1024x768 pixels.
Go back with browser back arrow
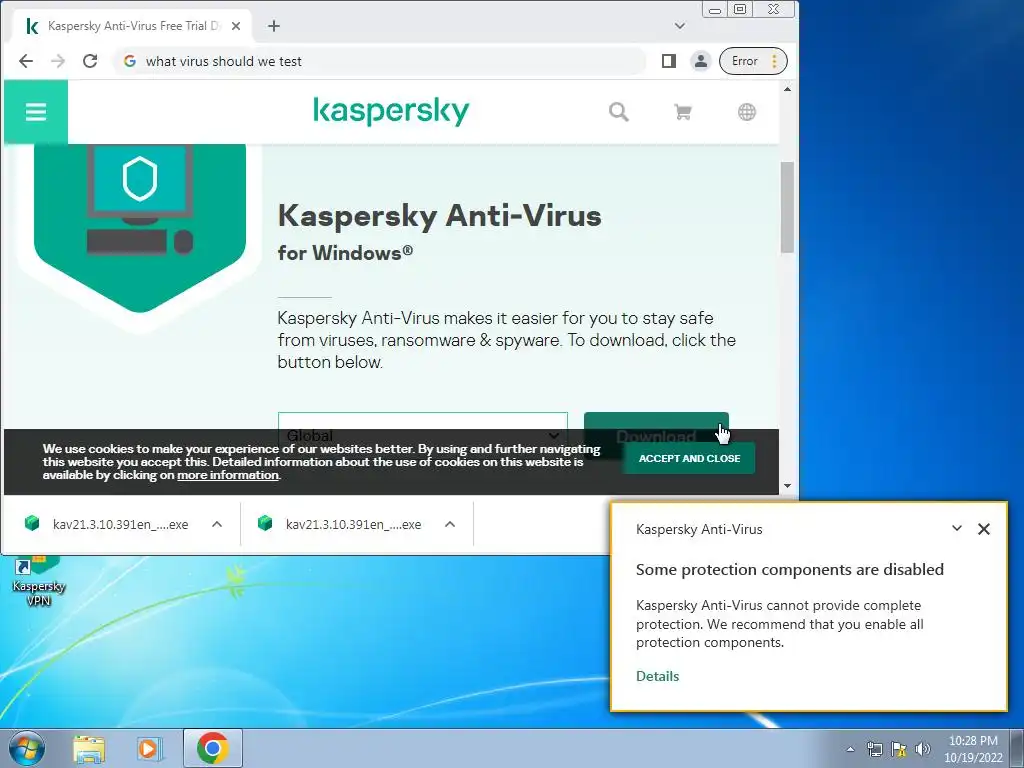pos(26,61)
